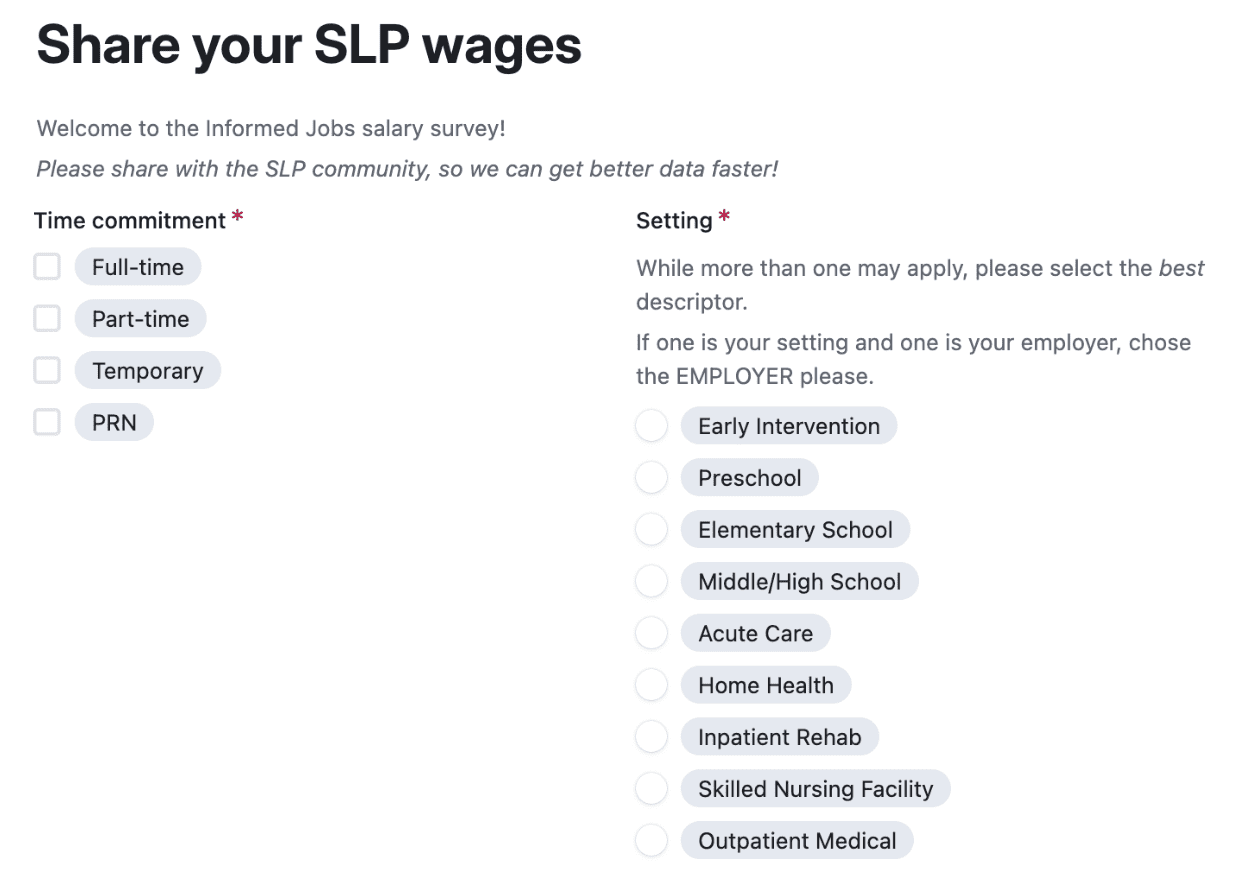Choose Home Health radio option
The width and height of the screenshot is (1238, 870).
[x=651, y=686]
